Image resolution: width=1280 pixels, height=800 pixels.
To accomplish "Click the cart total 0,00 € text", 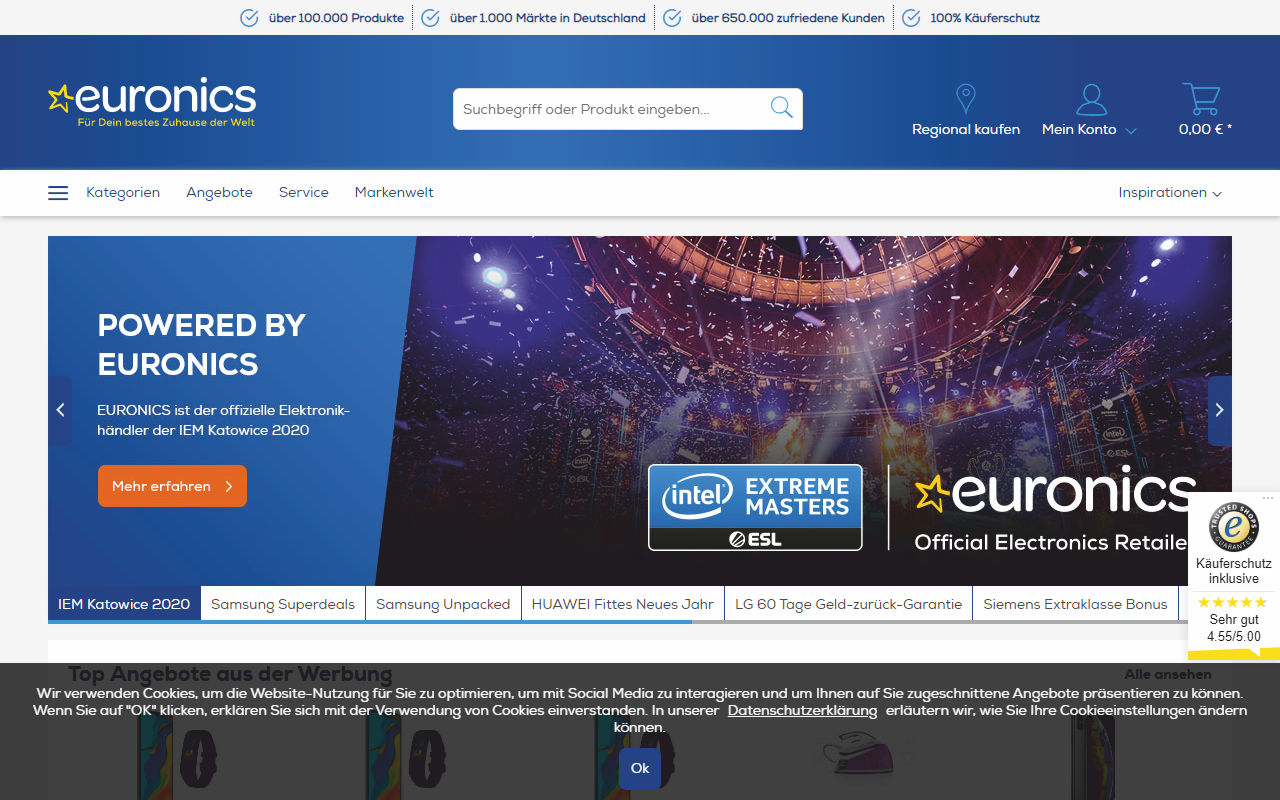I will coord(1205,130).
